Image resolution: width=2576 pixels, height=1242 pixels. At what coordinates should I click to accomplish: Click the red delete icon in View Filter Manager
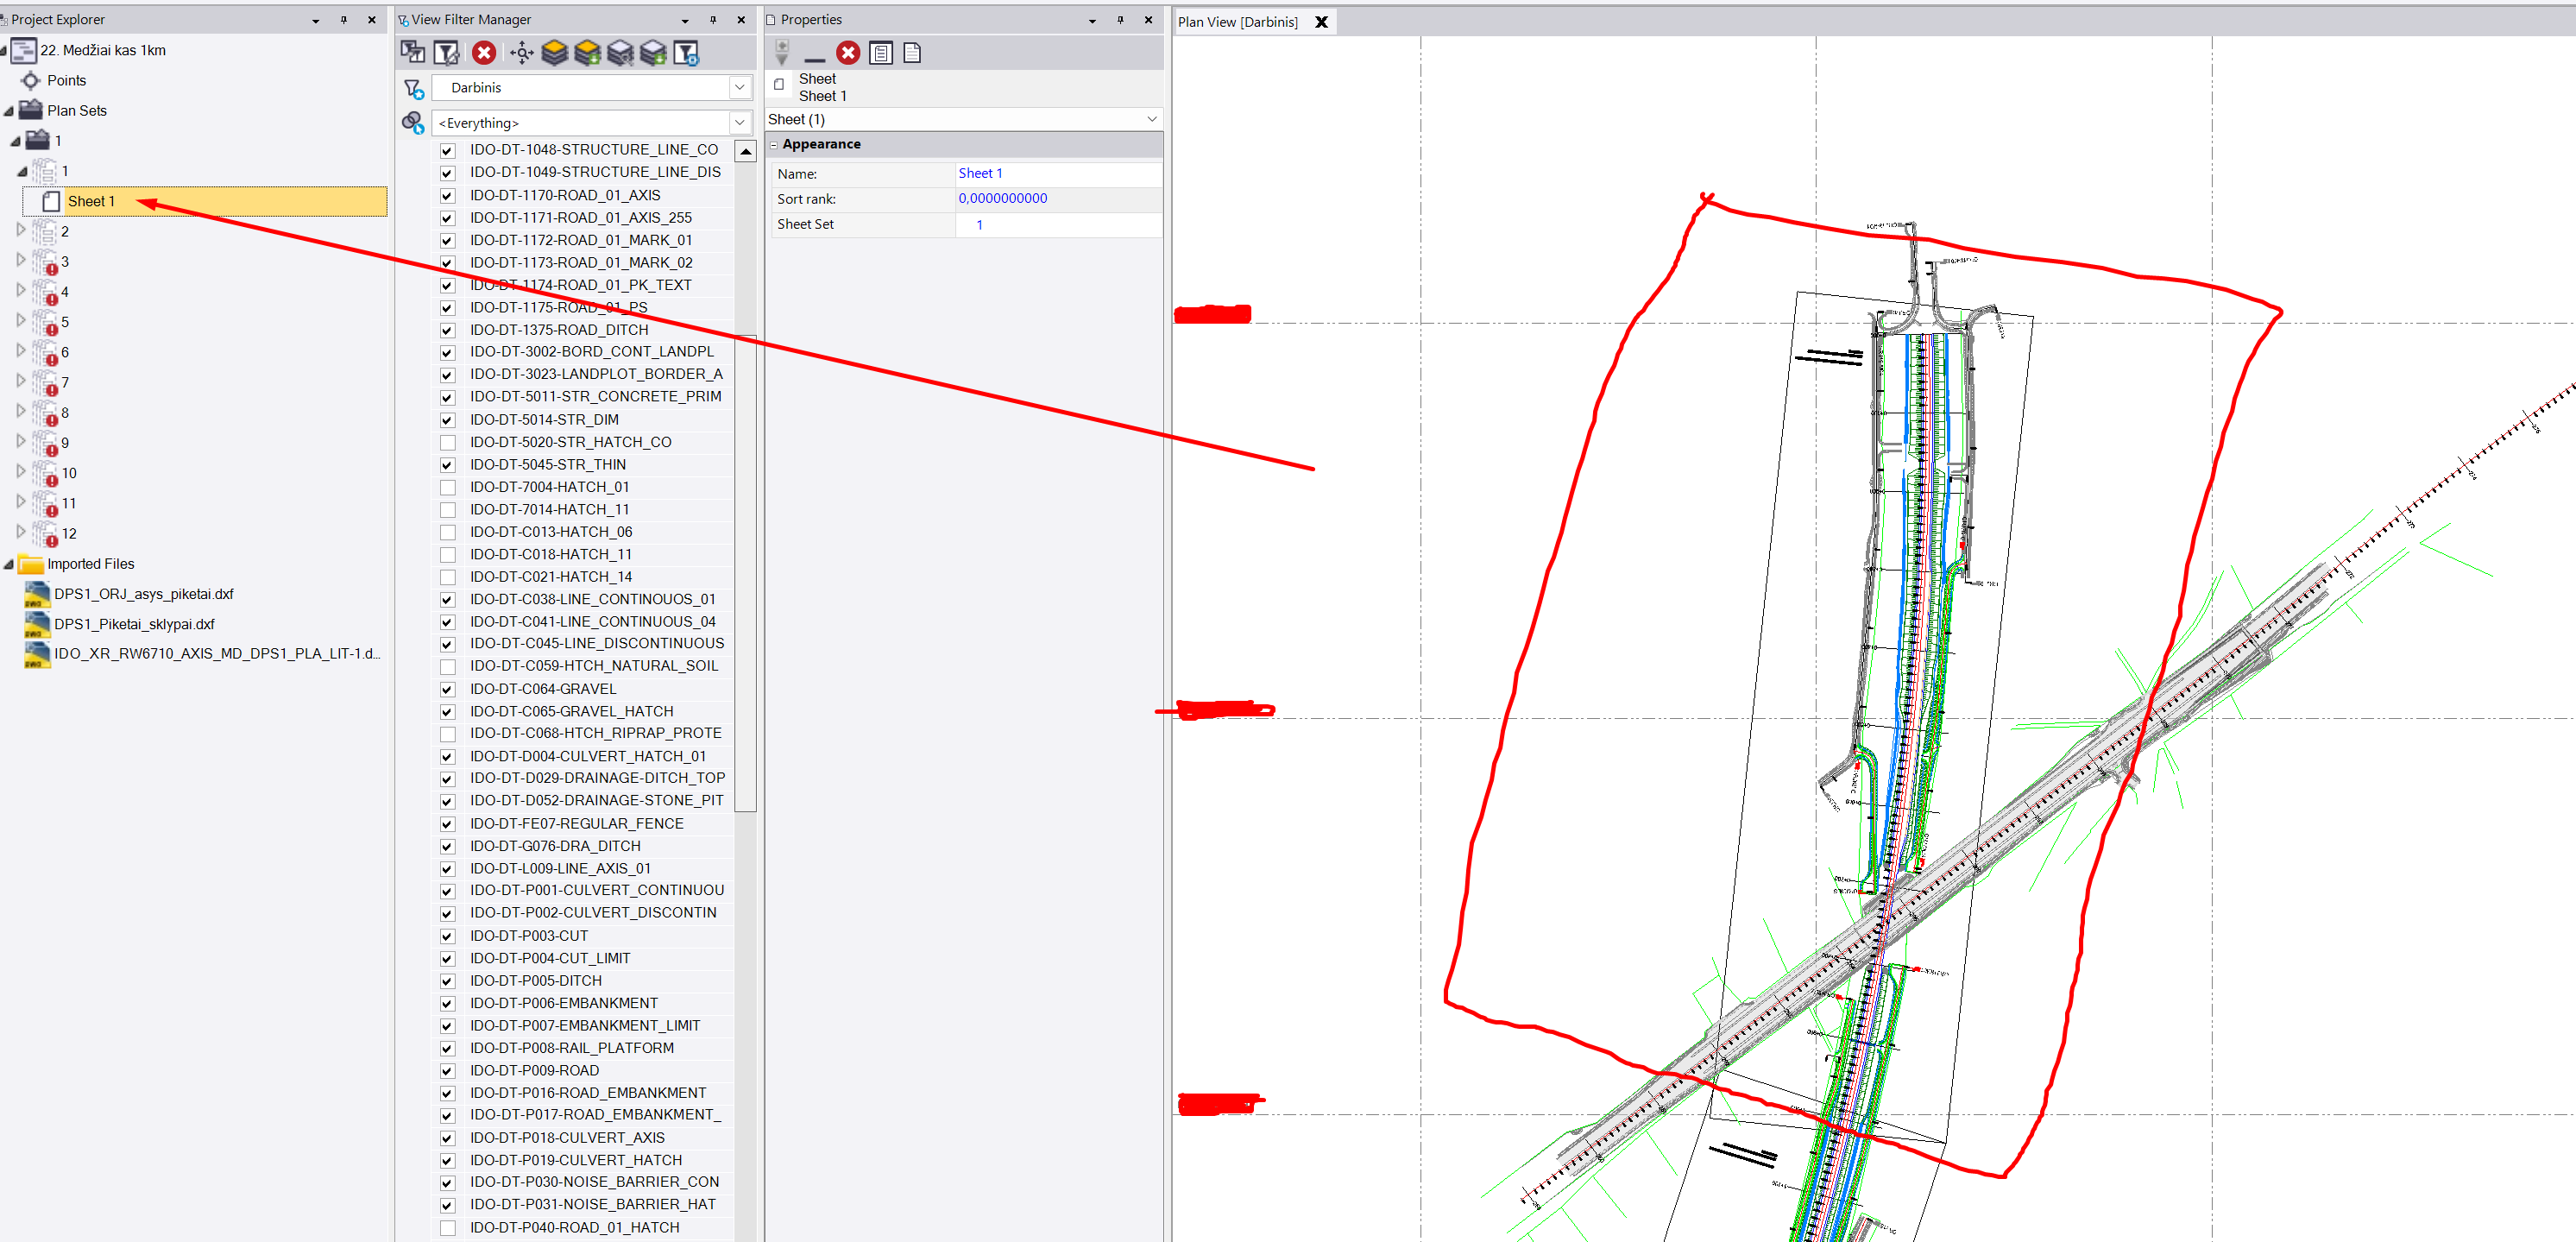[484, 53]
